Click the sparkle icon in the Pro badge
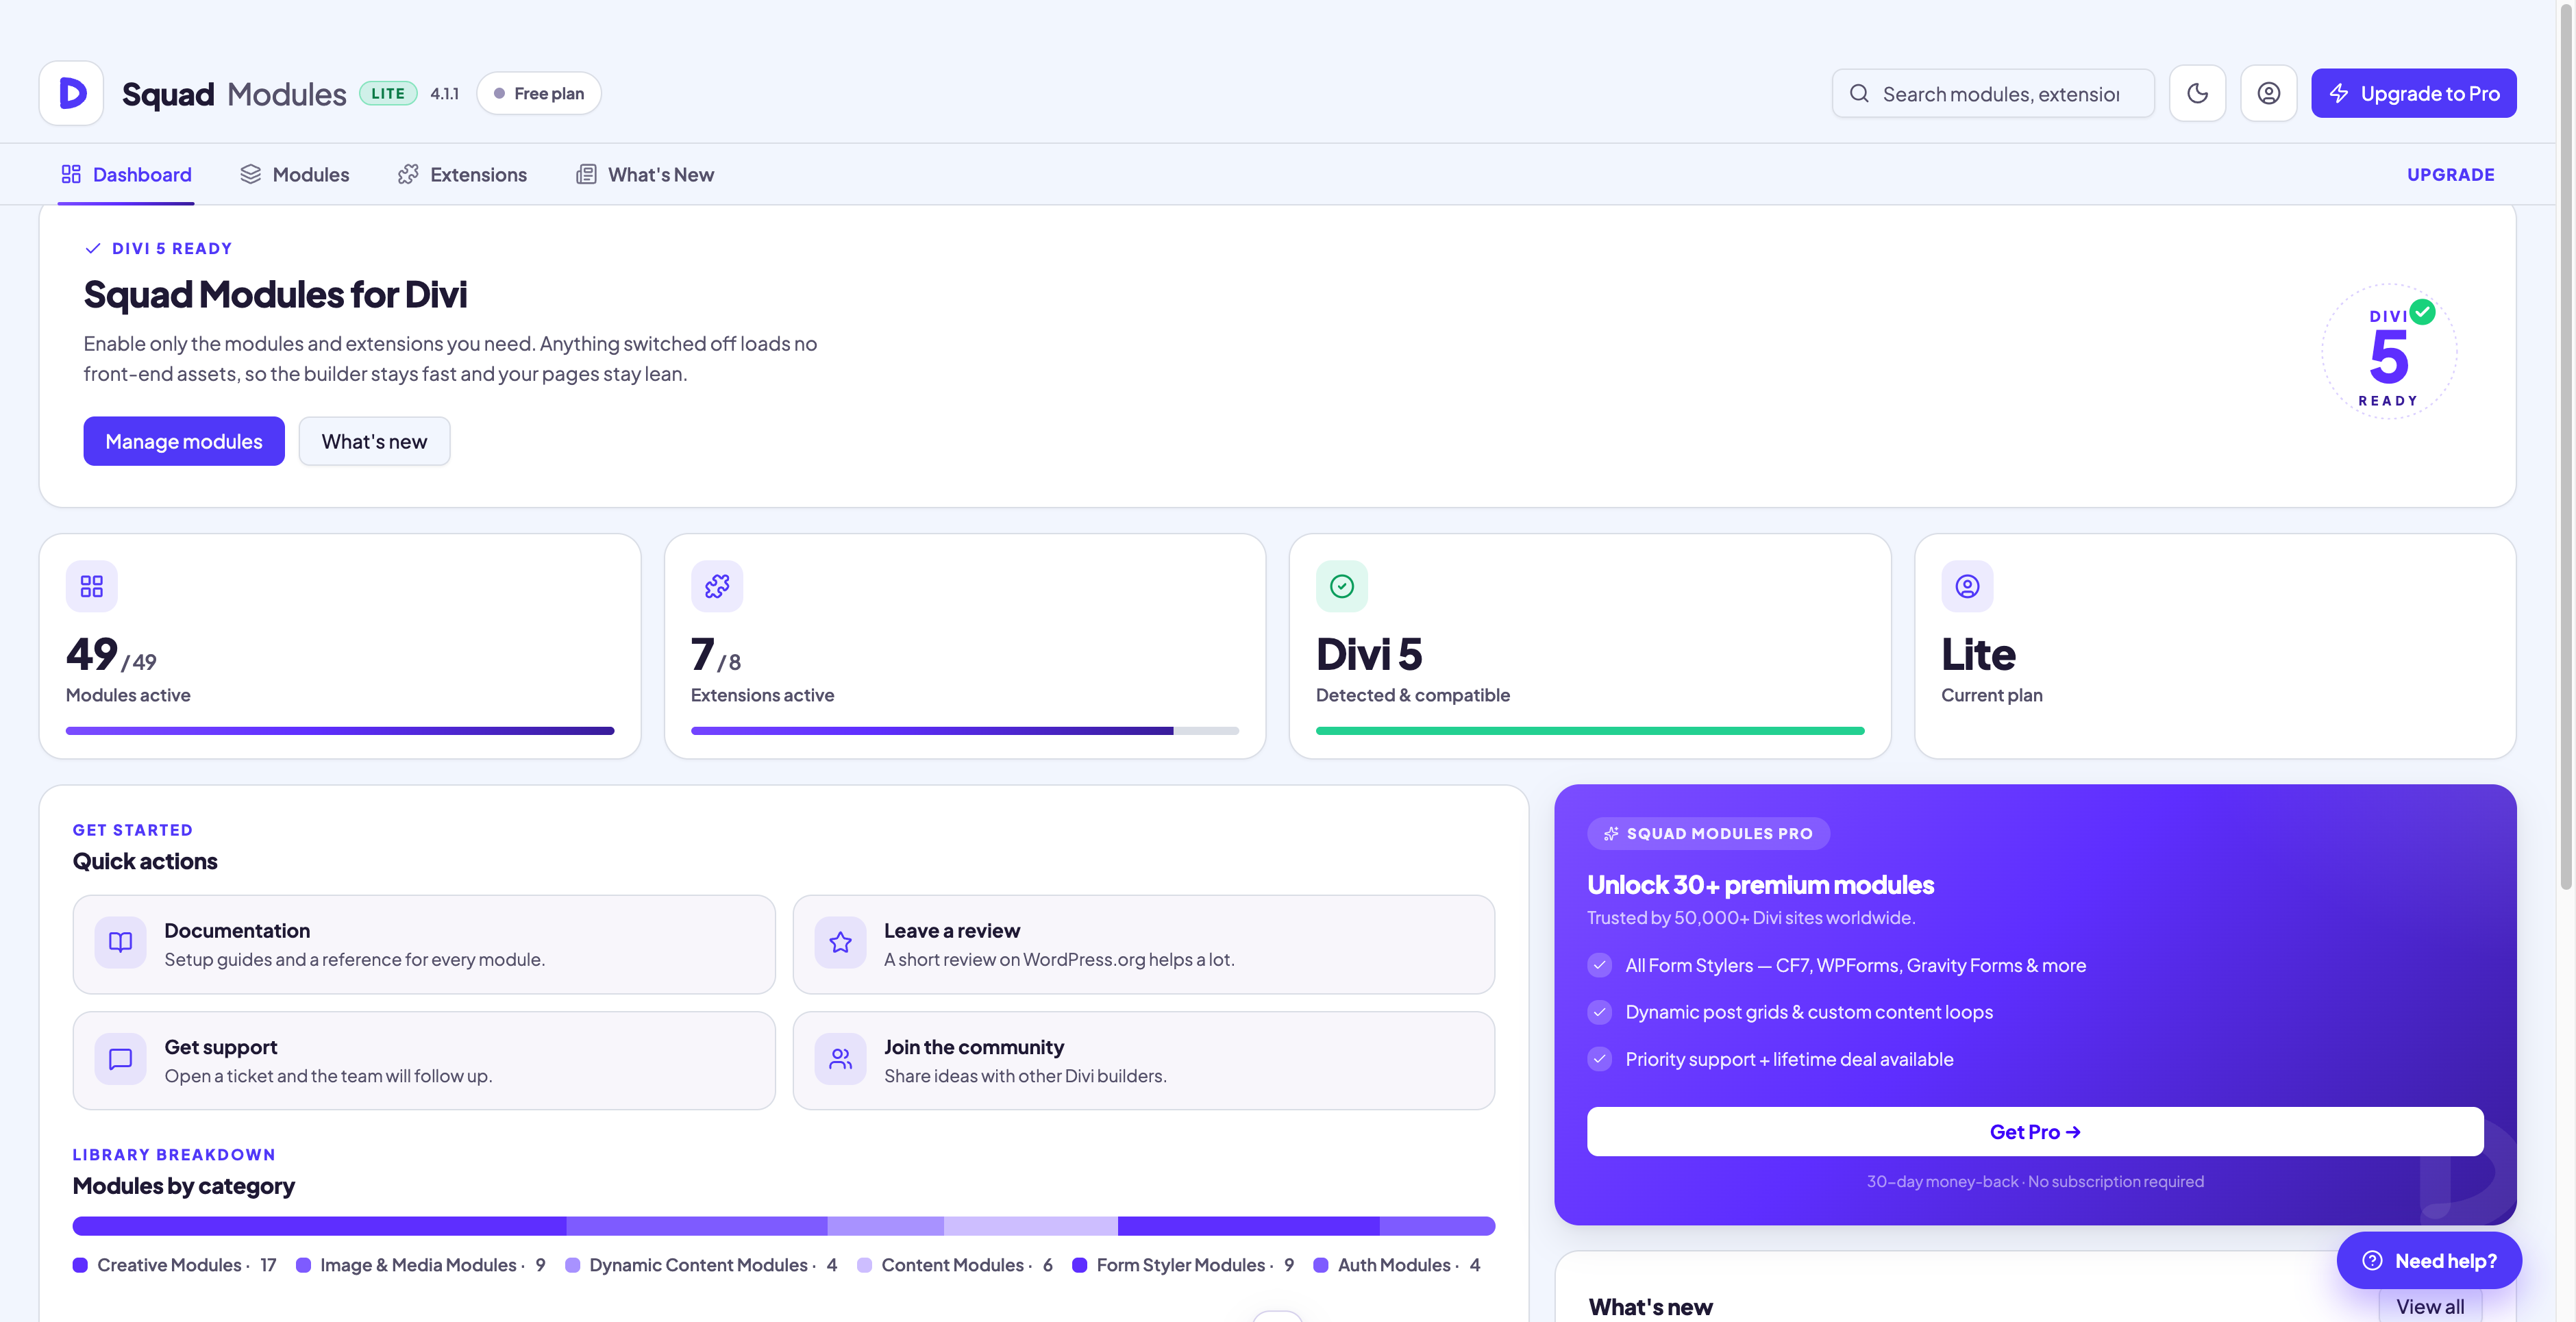The width and height of the screenshot is (2576, 1322). point(1611,833)
